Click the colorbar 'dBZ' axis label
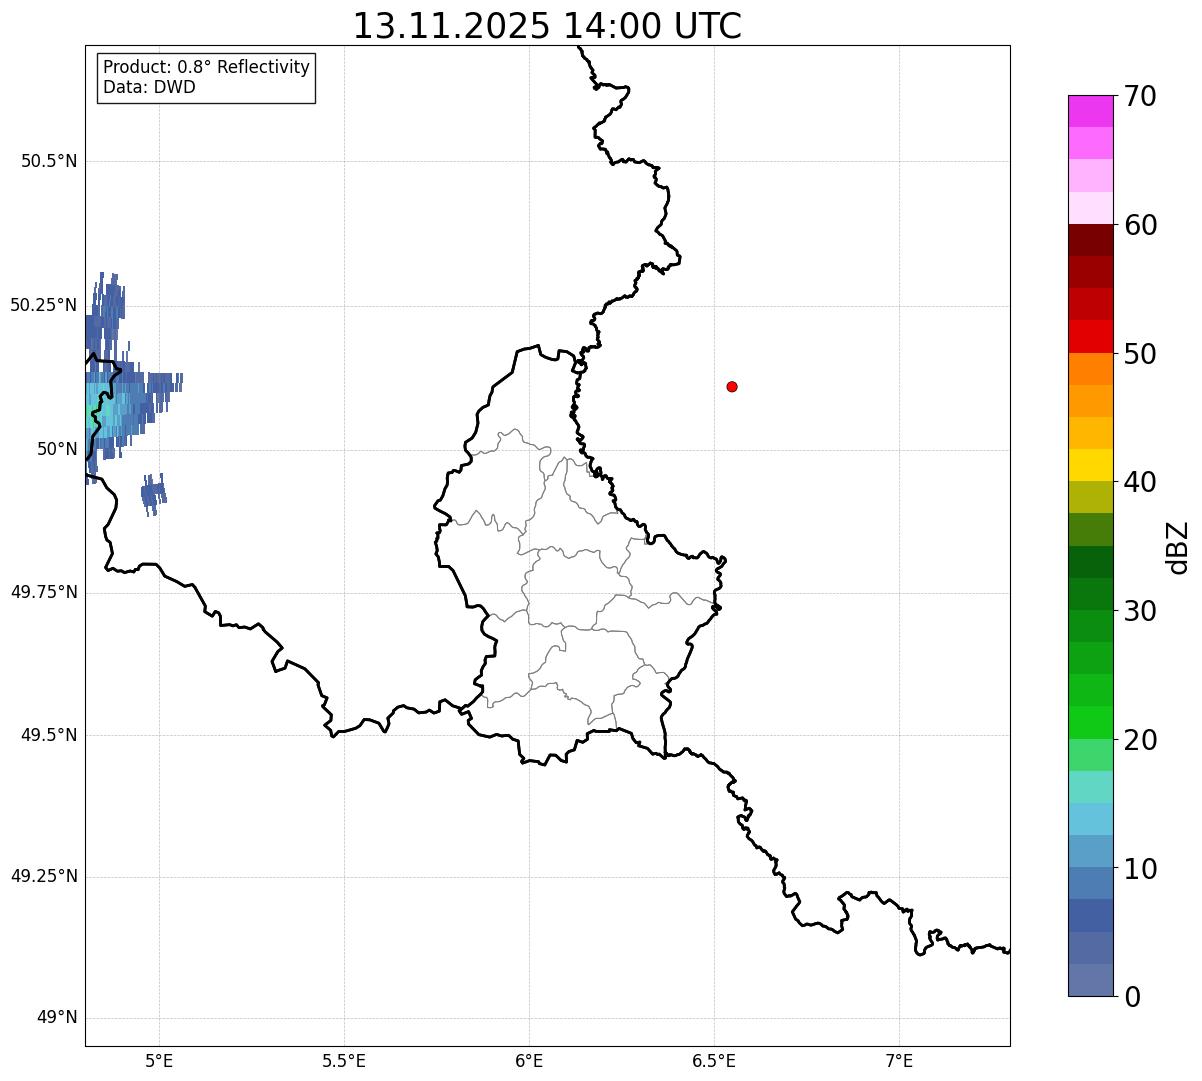Image resolution: width=1202 pixels, height=1081 pixels. click(x=1178, y=547)
